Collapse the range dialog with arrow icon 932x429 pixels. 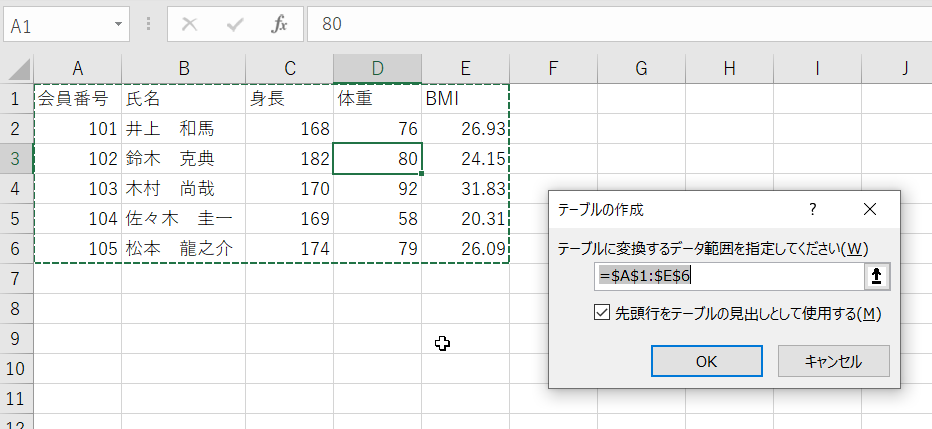877,277
